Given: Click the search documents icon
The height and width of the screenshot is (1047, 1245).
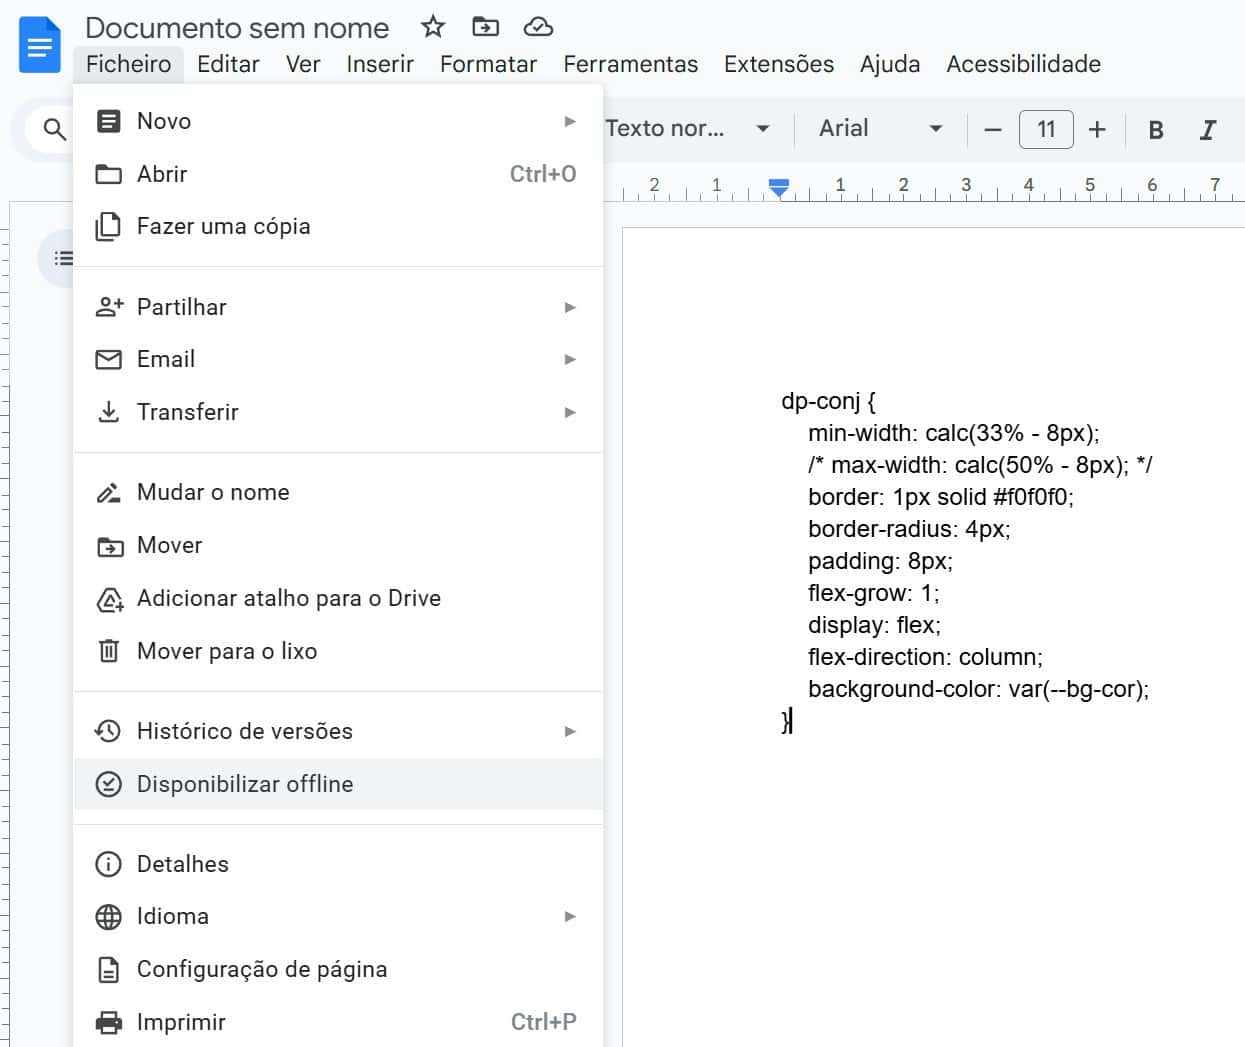Looking at the screenshot, I should 52,128.
